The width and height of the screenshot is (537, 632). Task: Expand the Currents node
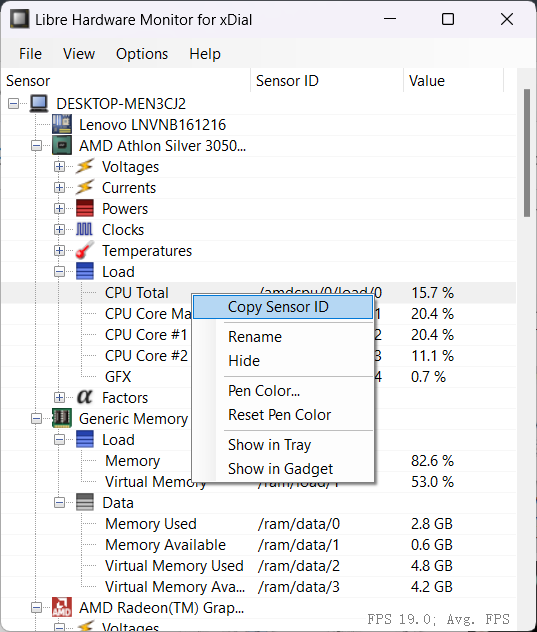pos(59,187)
